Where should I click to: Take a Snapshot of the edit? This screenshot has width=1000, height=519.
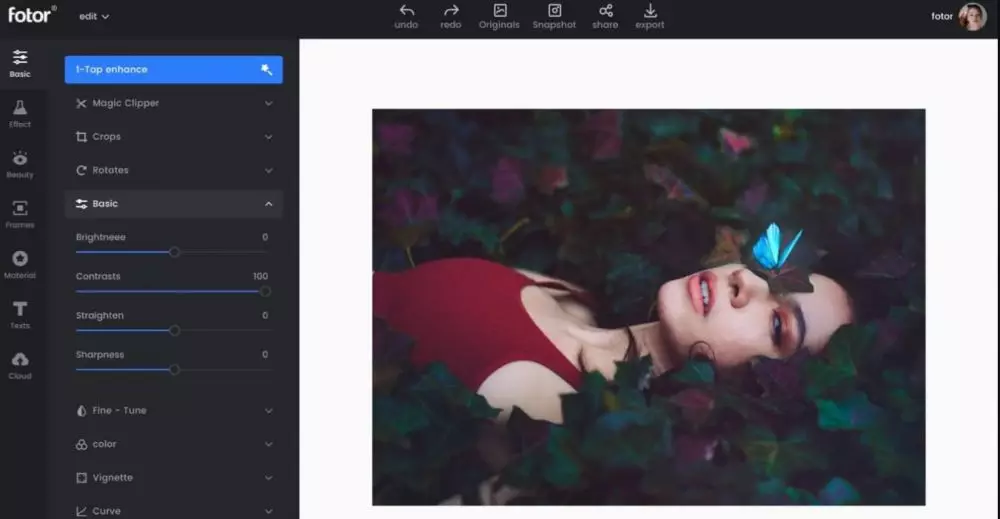554,17
